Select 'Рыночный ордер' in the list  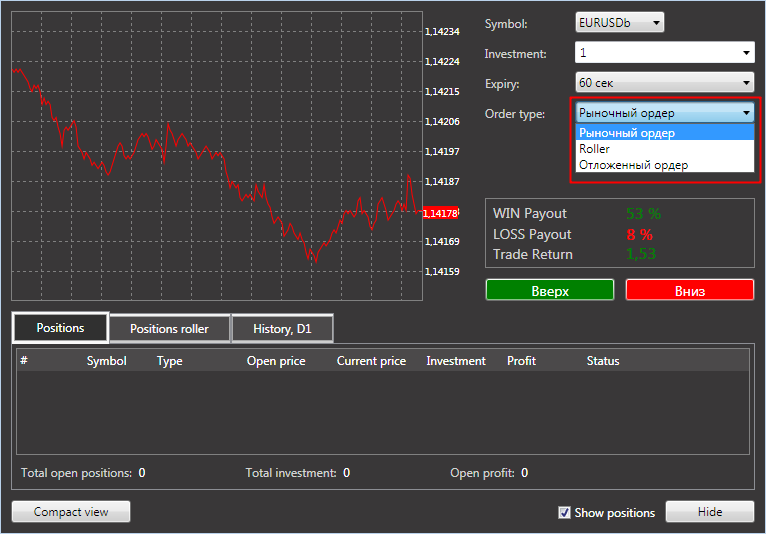(665, 132)
